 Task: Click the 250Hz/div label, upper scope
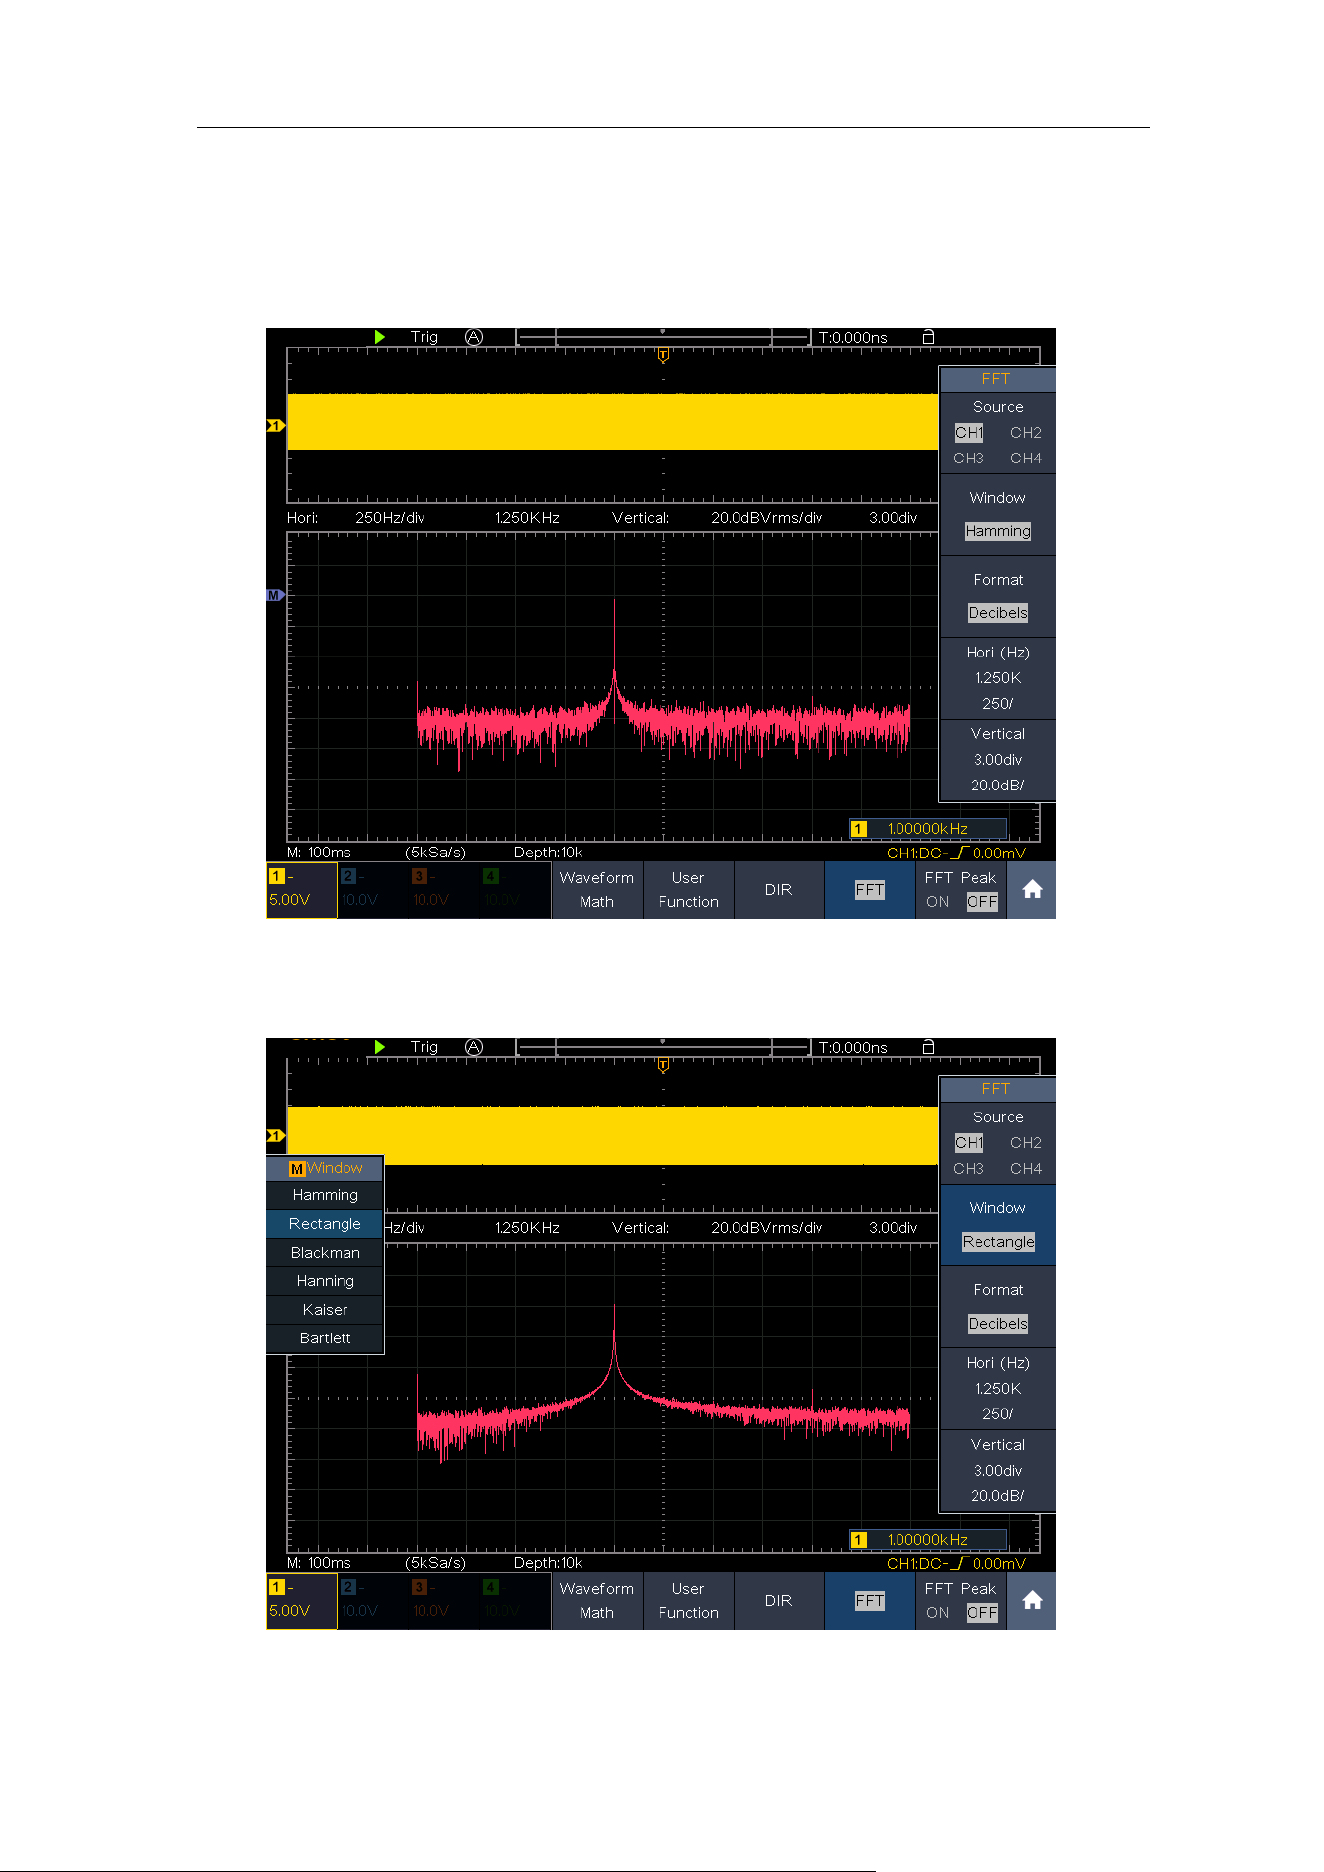click(390, 518)
